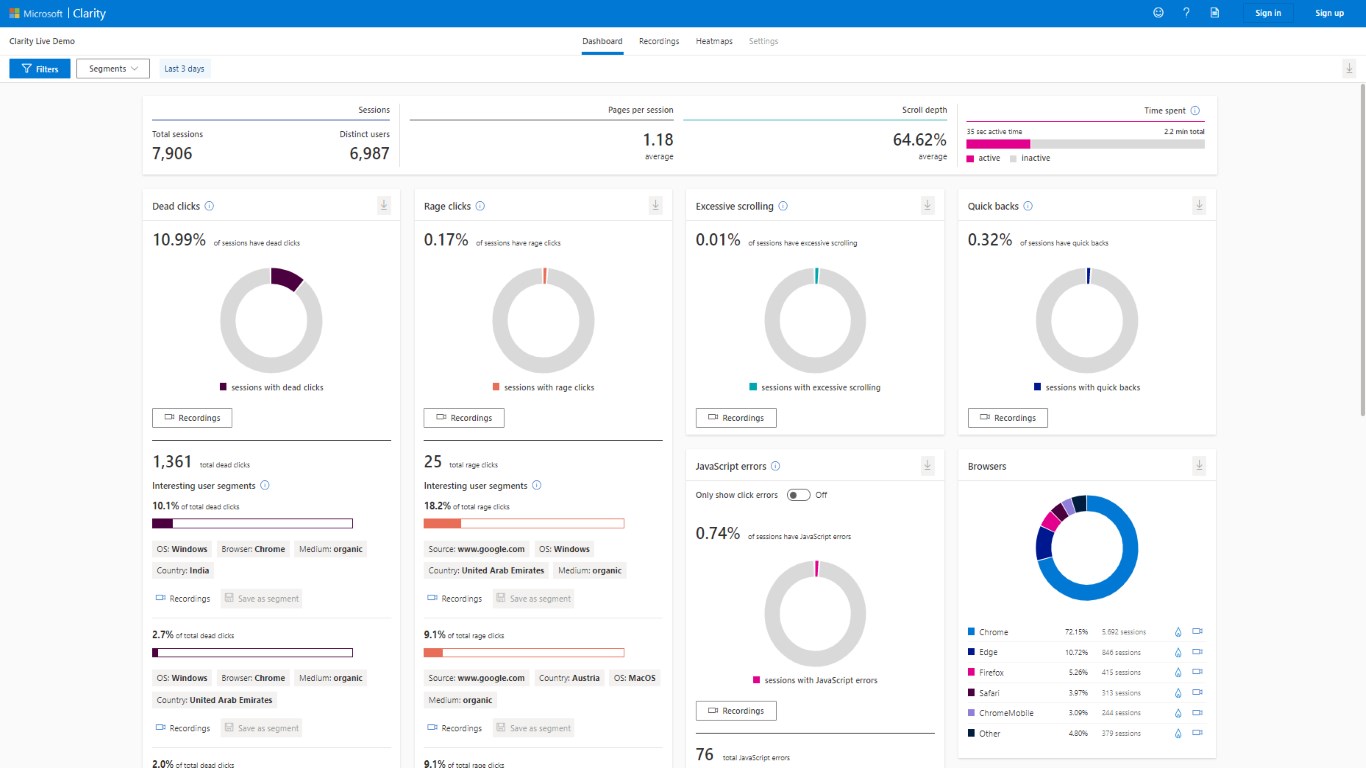This screenshot has width=1366, height=768.
Task: Switch to the Recordings tab
Action: (659, 41)
